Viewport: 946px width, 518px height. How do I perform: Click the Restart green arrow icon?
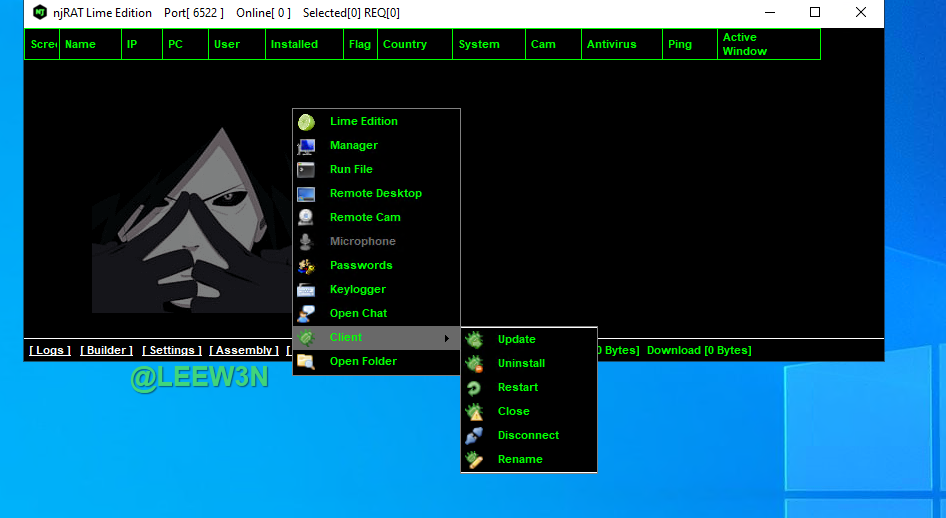pos(474,388)
